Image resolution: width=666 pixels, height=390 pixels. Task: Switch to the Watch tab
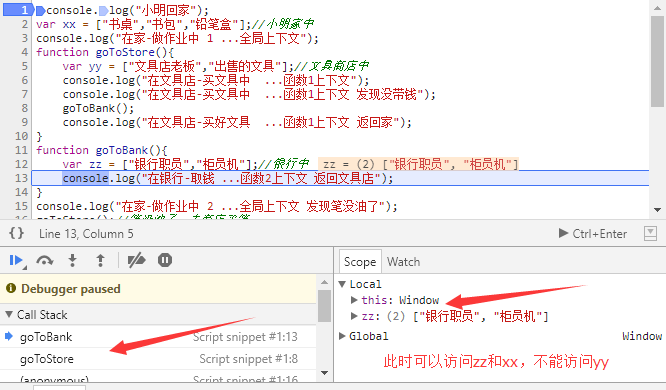point(403,262)
